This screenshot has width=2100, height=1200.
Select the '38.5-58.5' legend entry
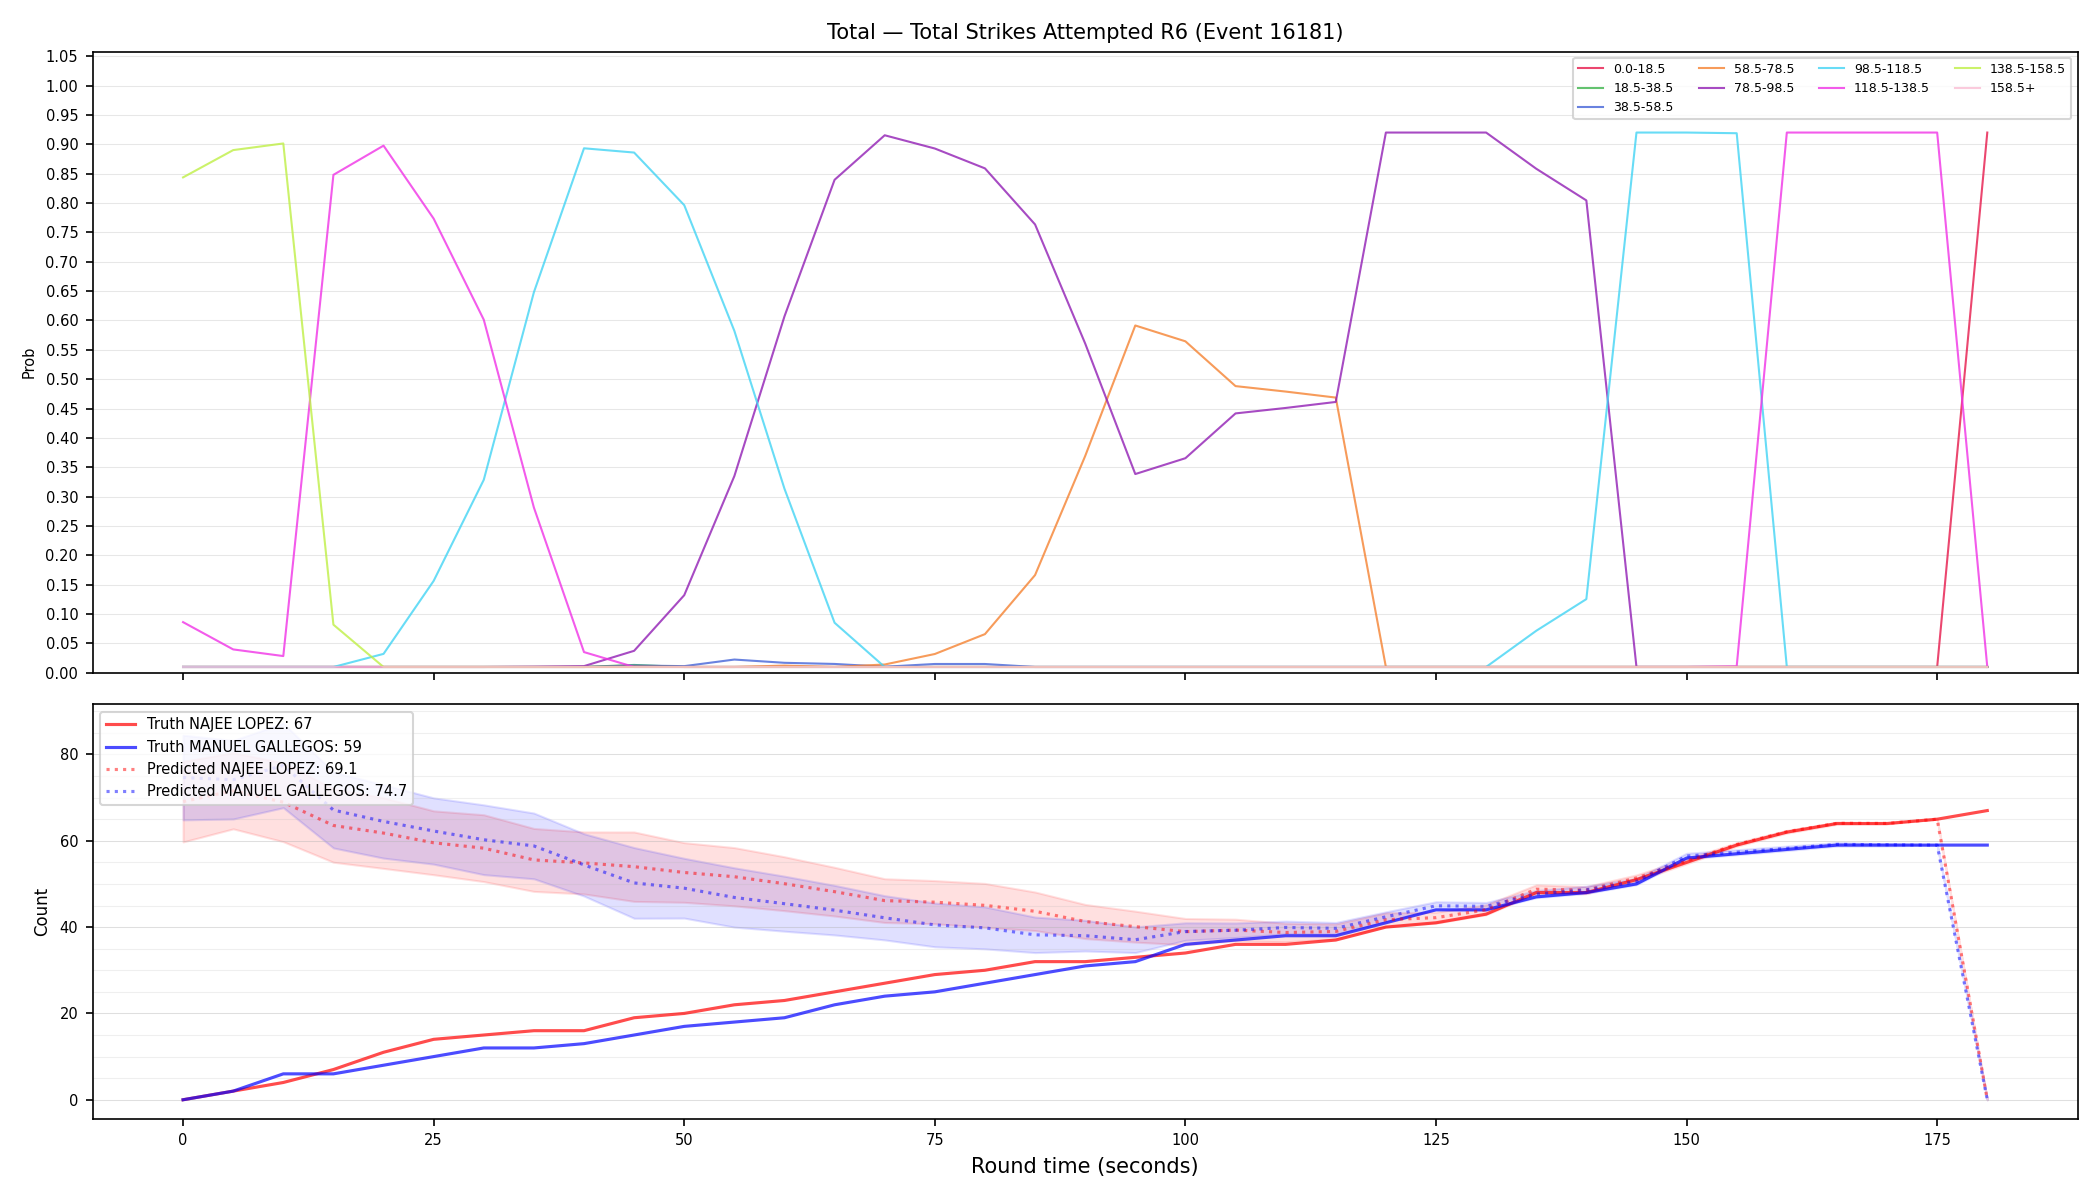1625,106
